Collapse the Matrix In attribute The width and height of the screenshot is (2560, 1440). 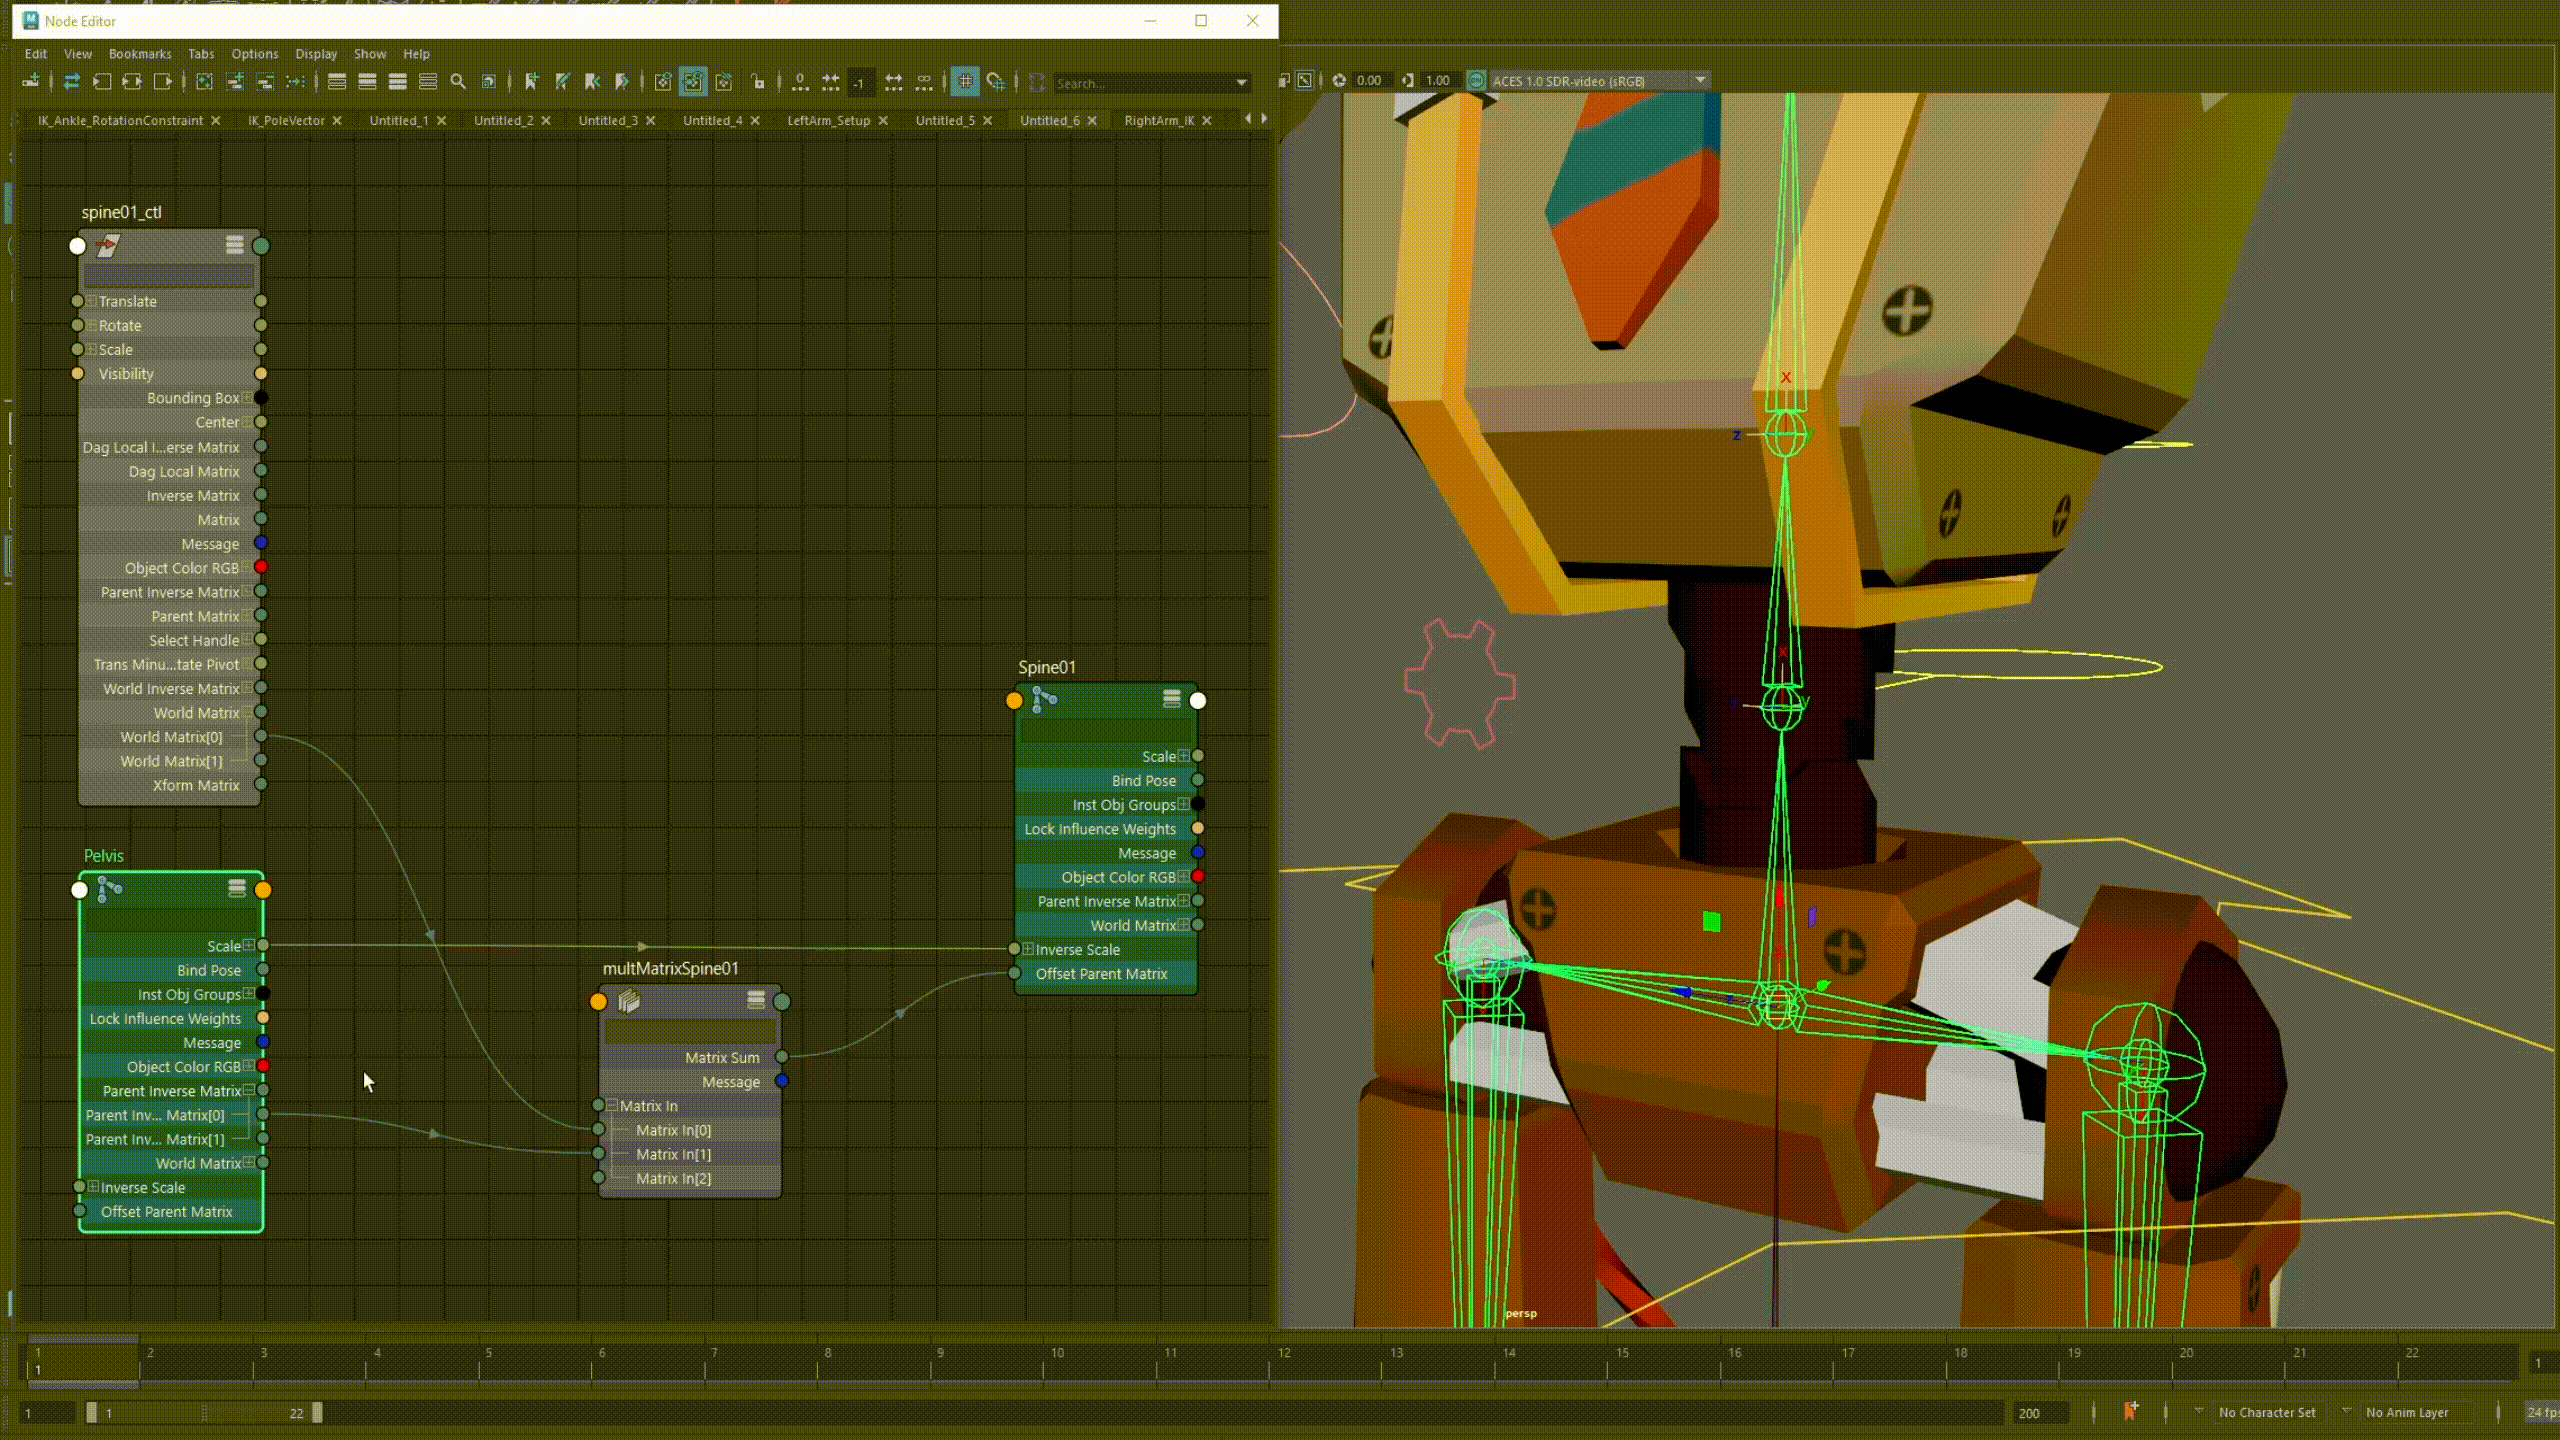pos(611,1105)
